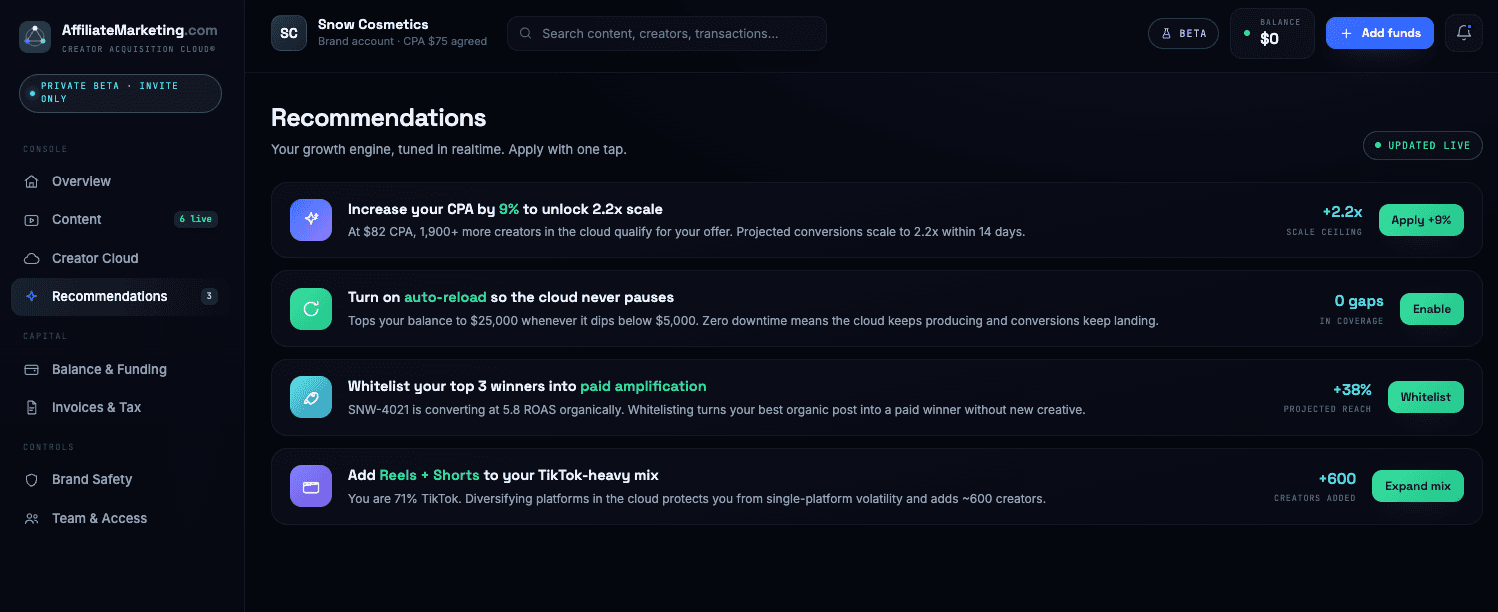Viewport: 1498px width, 612px height.
Task: Click the rocket icon for paid amplification
Action: click(x=310, y=397)
